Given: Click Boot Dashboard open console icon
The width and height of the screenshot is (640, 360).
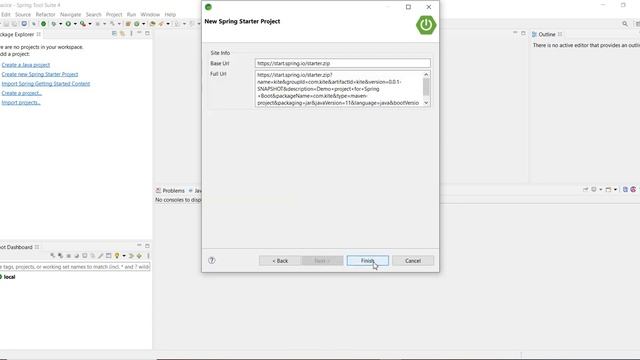Looking at the screenshot, I should pos(84,256).
